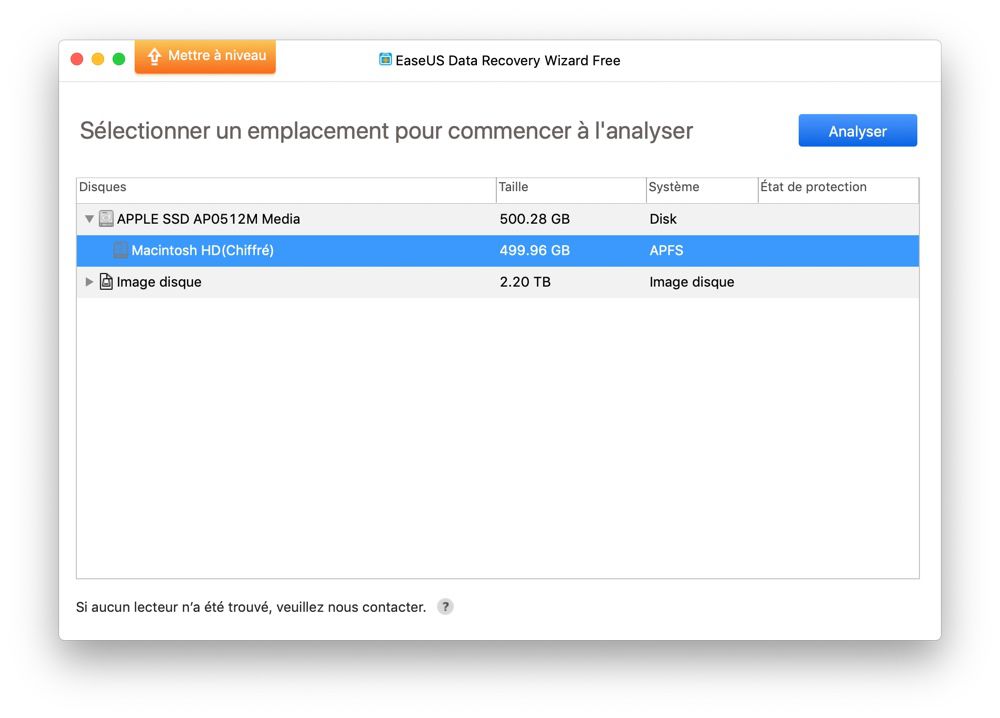This screenshot has height=718, width=1000.
Task: Collapse the APPLE SSD AP0512M Media disk
Action: [x=89, y=219]
